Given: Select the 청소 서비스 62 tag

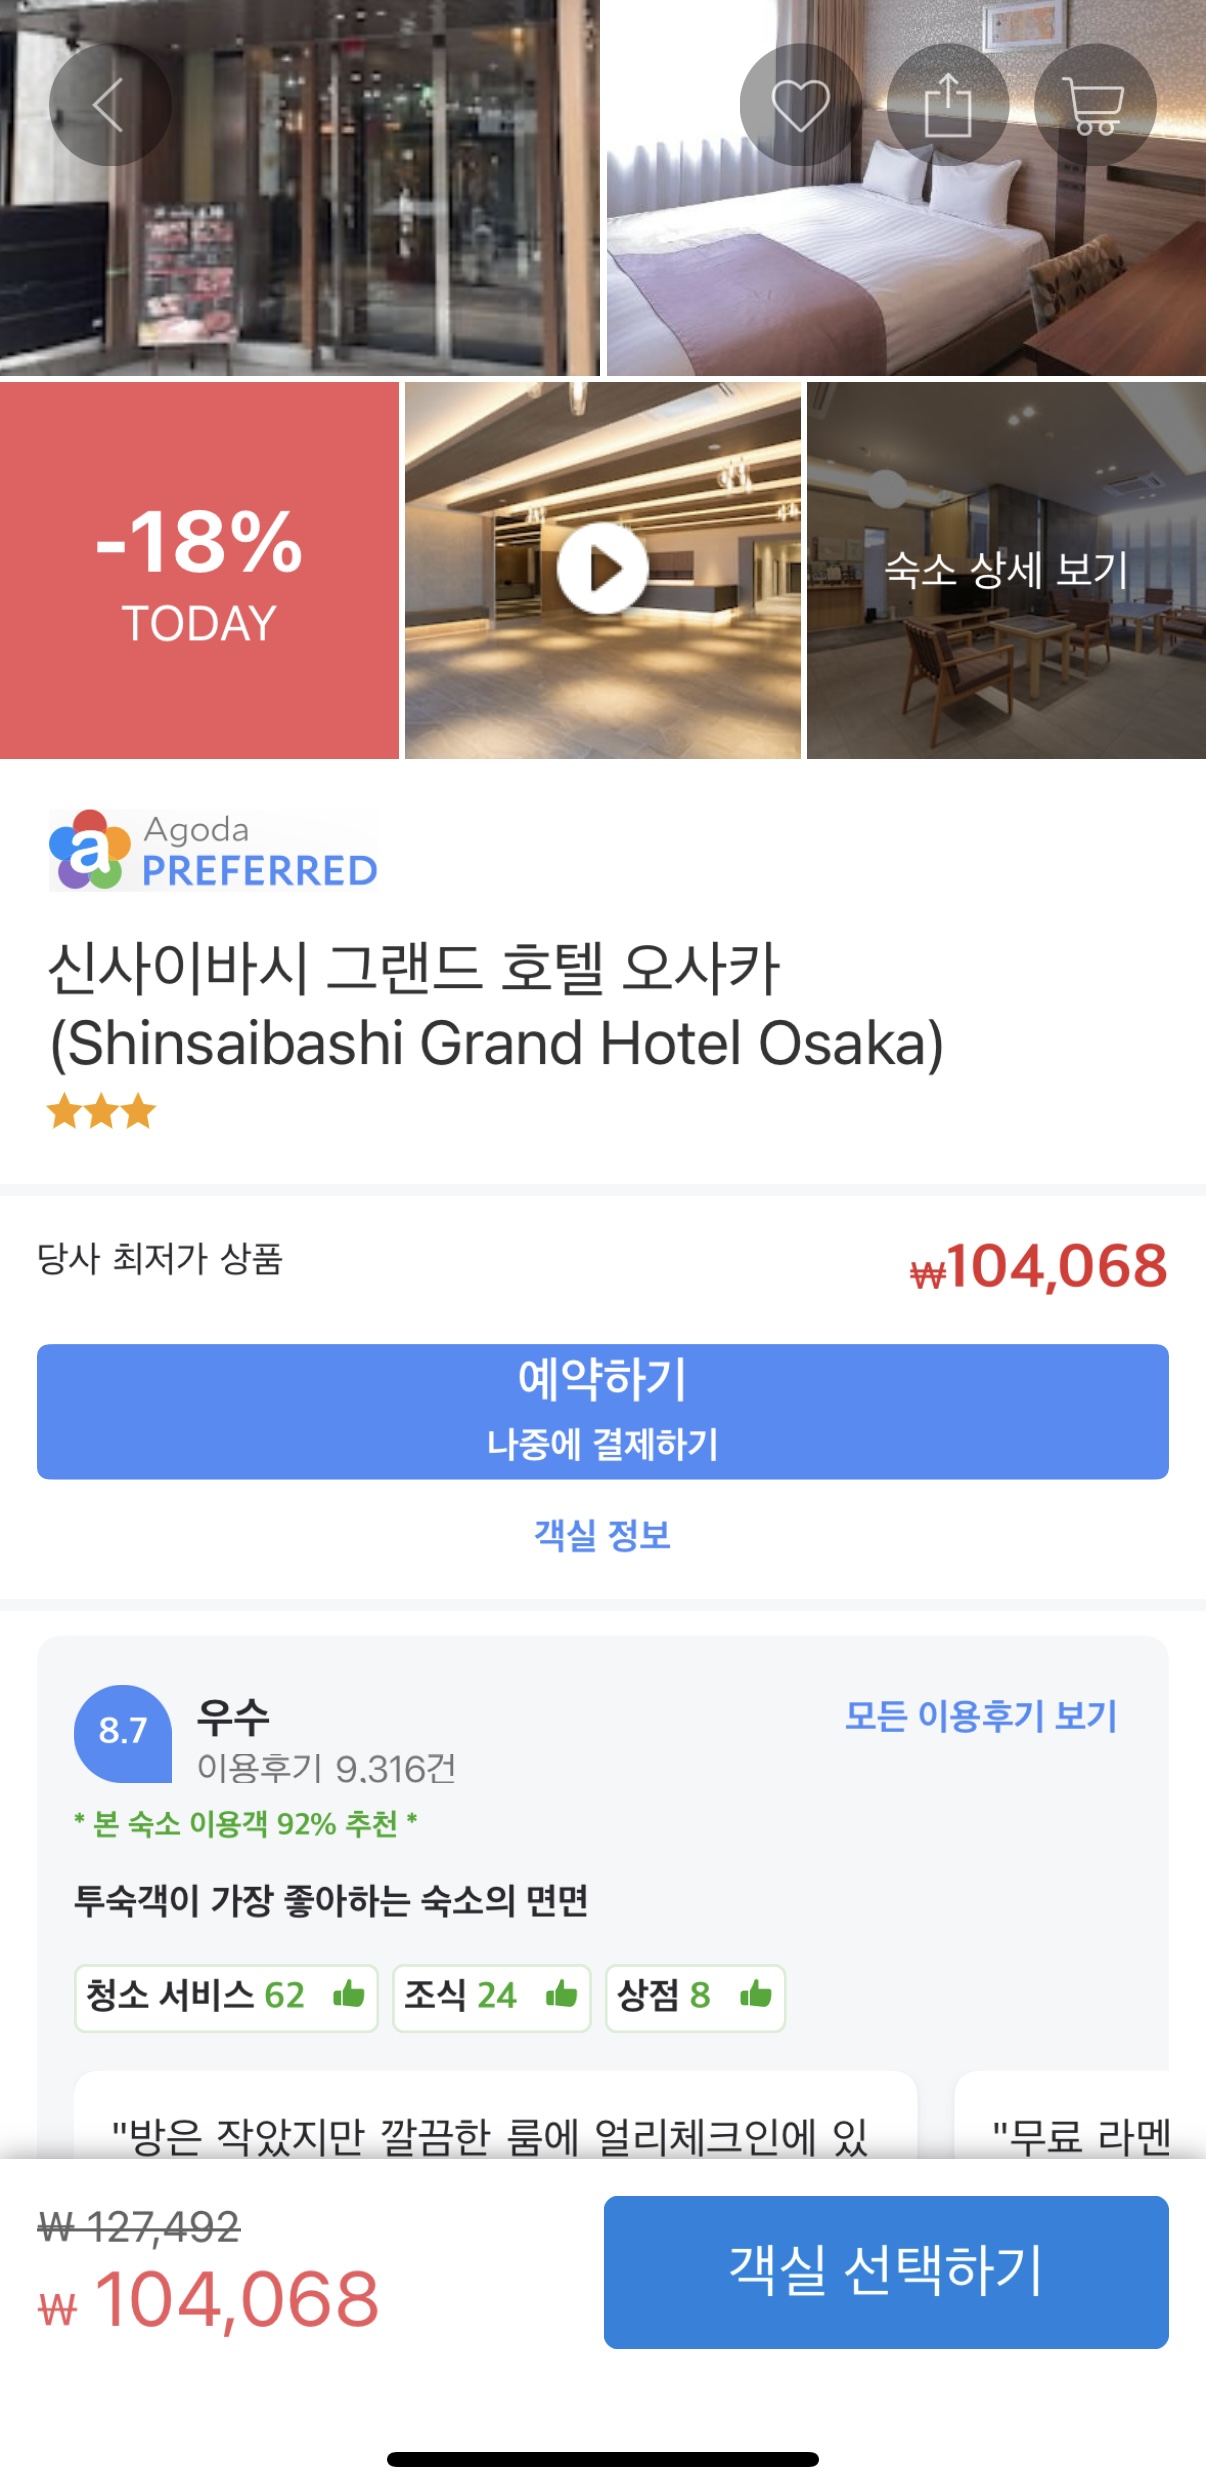Looking at the screenshot, I should (225, 1996).
